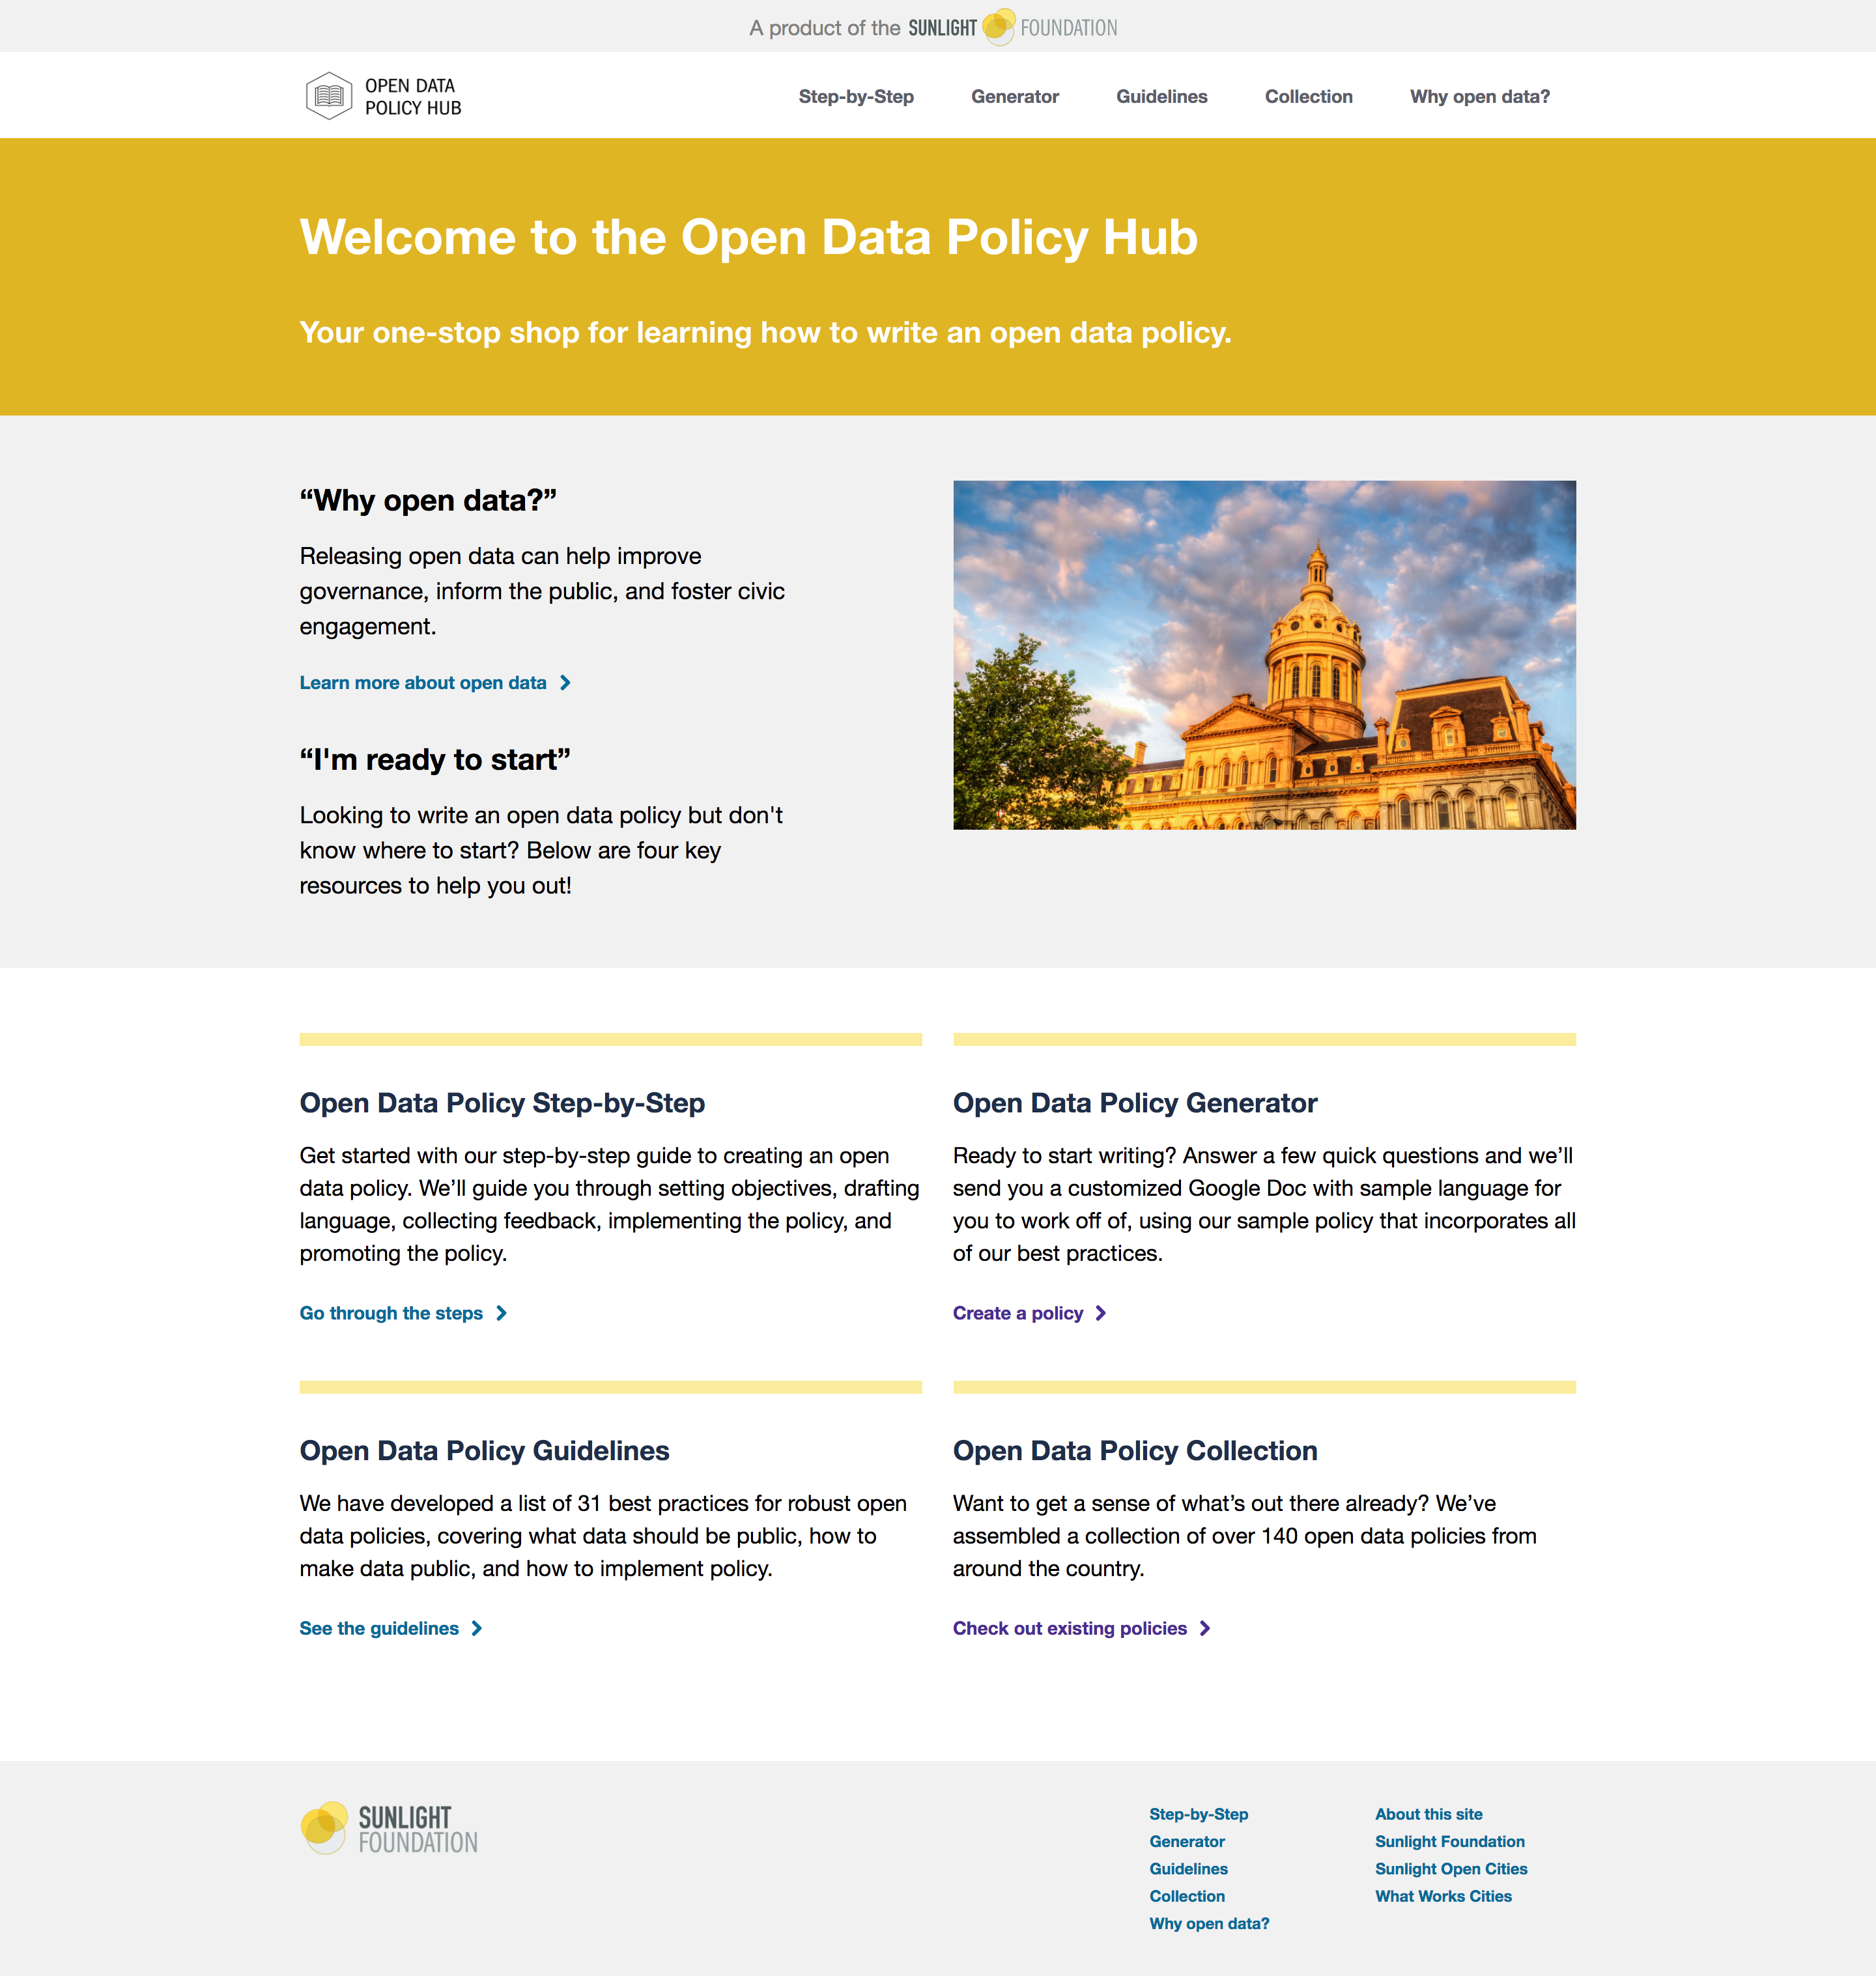This screenshot has width=1876, height=1976.
Task: Click the OPEN DATA POLICY HUB site title
Action: pos(413,97)
